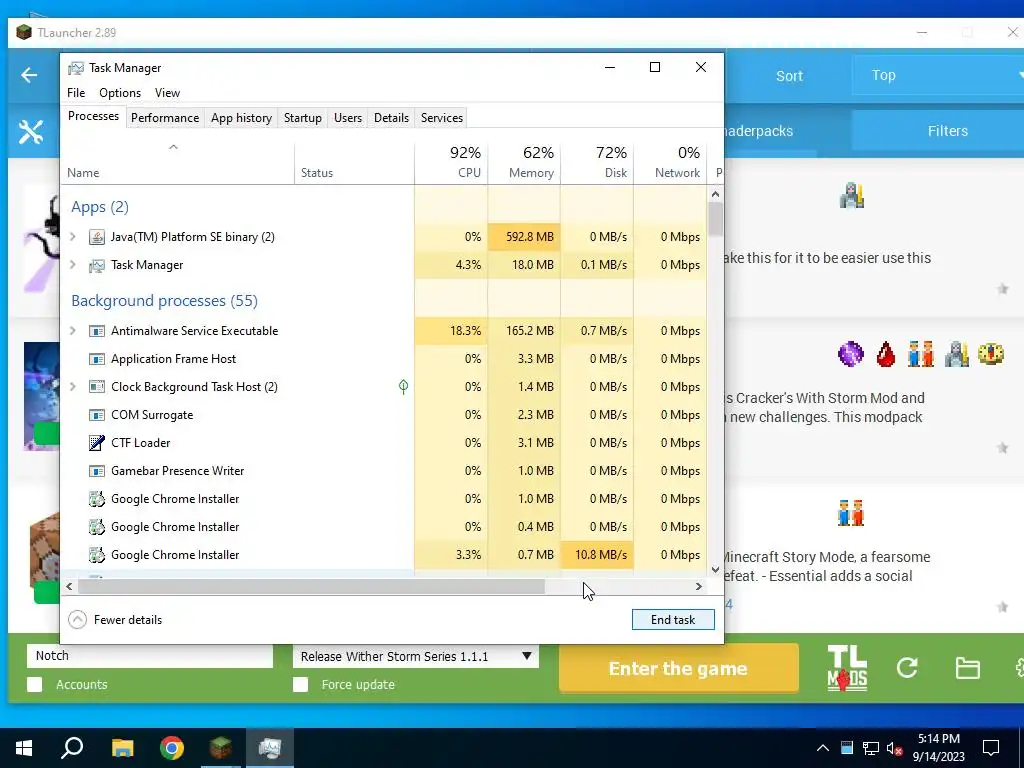1024x768 pixels.
Task: Click the green leaf suspended status icon
Action: coord(404,387)
